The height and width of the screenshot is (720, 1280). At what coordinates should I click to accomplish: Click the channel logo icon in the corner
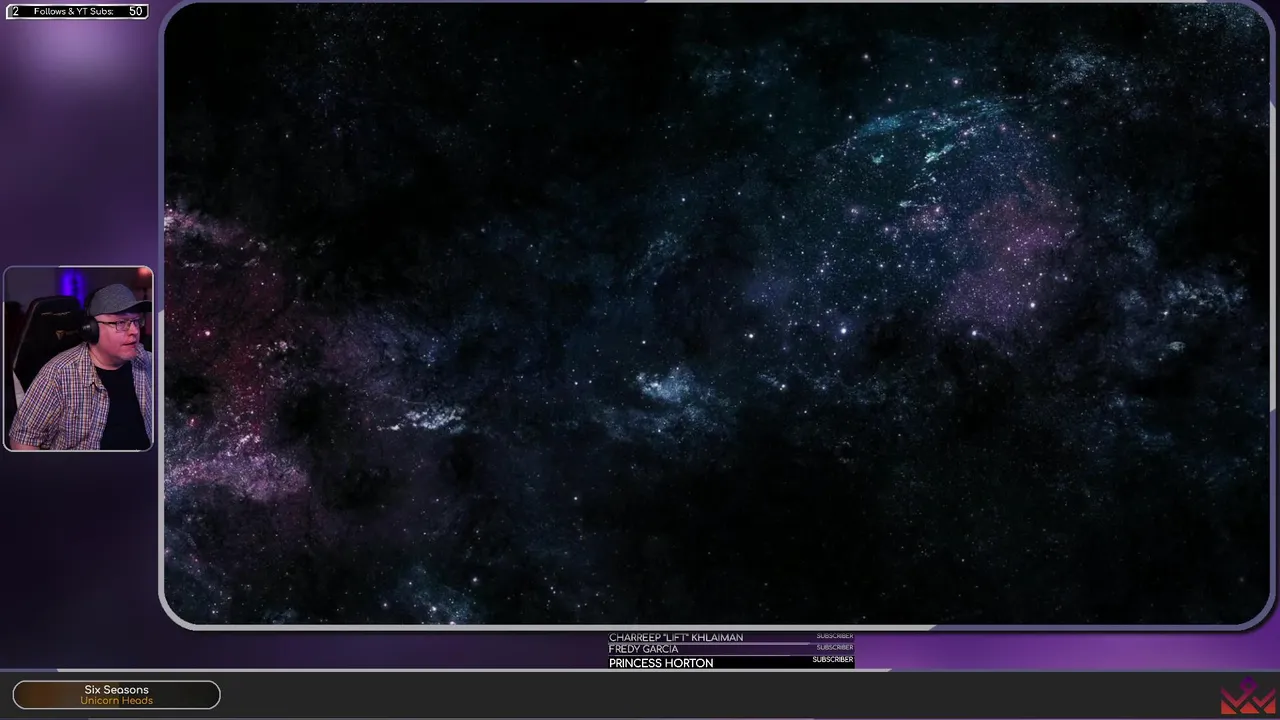point(1248,696)
